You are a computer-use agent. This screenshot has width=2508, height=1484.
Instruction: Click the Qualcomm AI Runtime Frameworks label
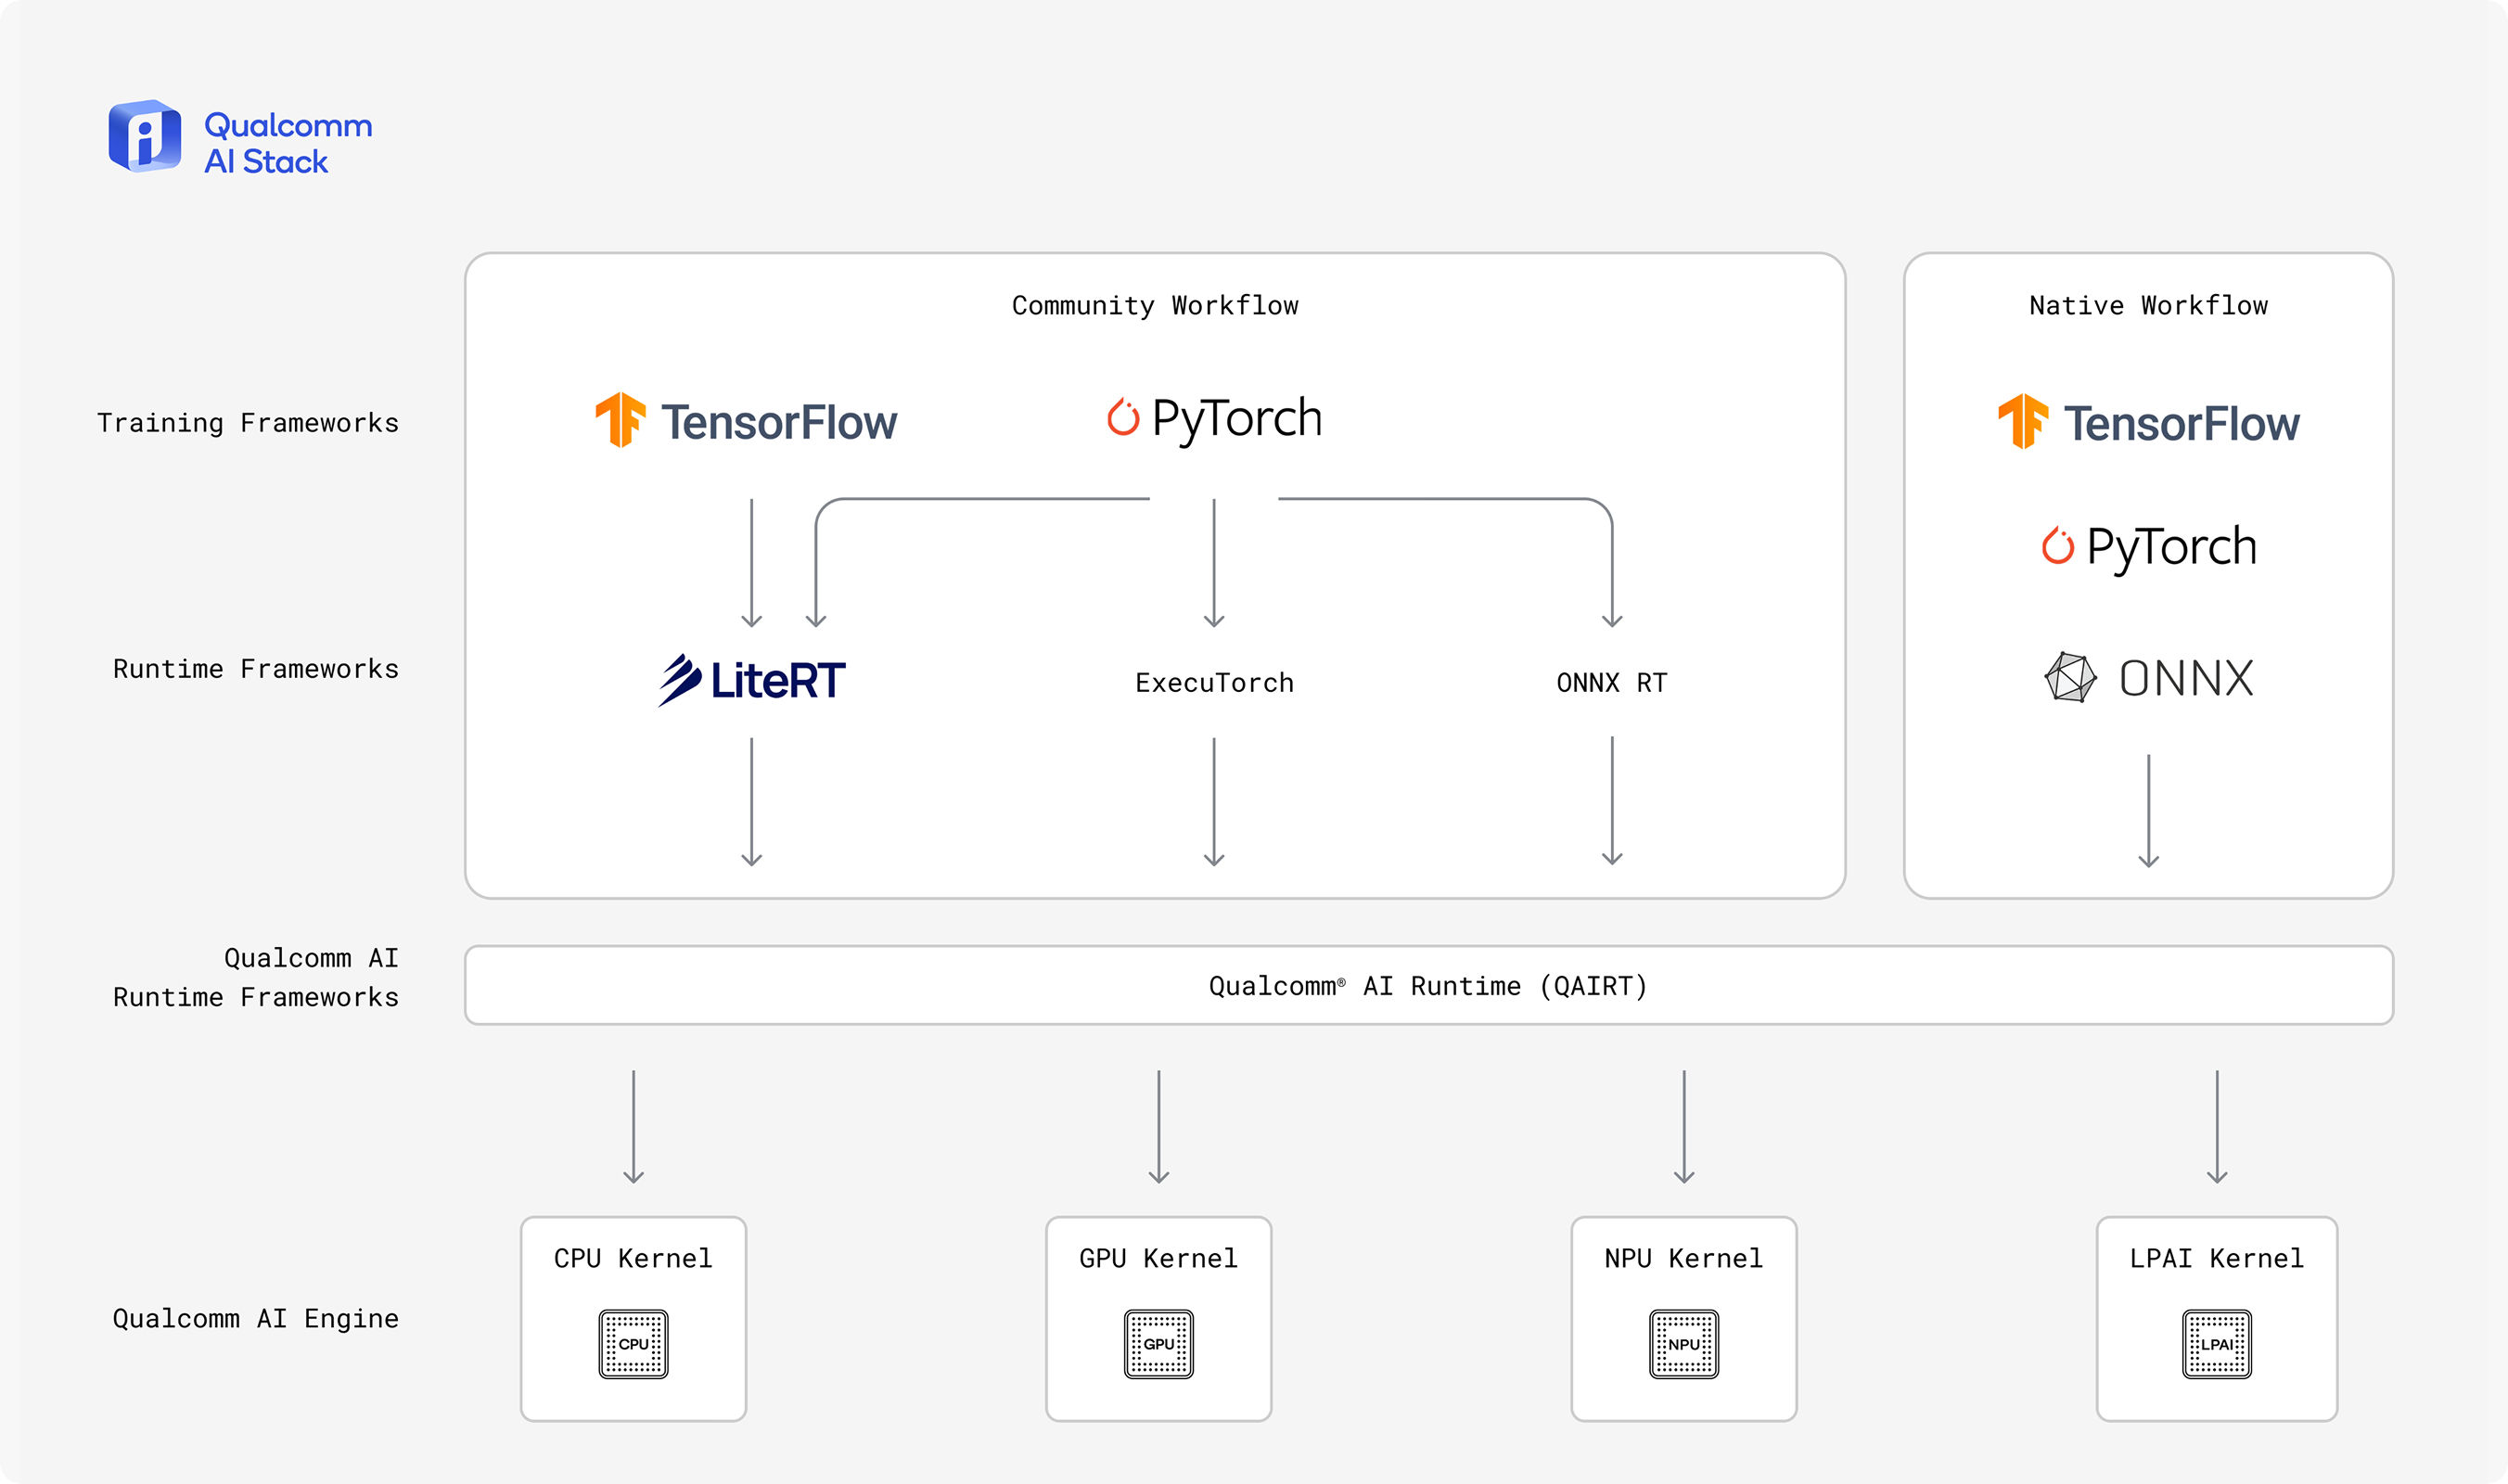(x=256, y=977)
